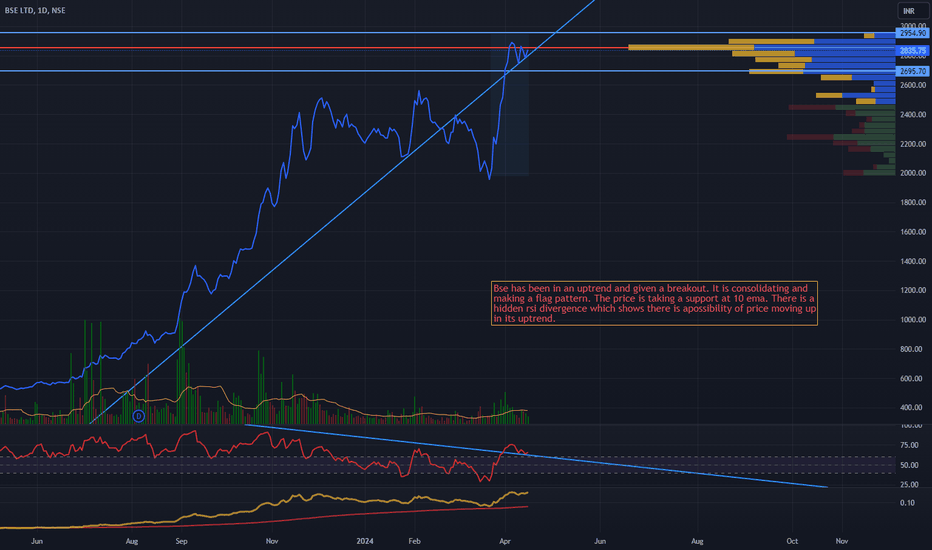The height and width of the screenshot is (550, 932).
Task: Click the 1200.00 price axis label
Action: coord(913,291)
